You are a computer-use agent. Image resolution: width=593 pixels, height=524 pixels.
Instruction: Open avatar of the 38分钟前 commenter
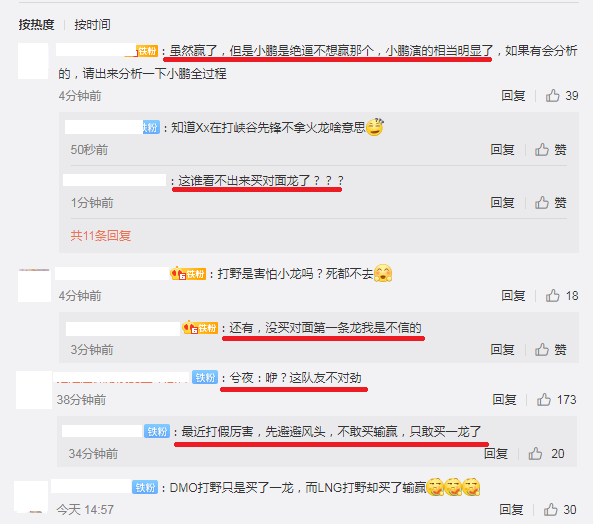click(x=34, y=390)
